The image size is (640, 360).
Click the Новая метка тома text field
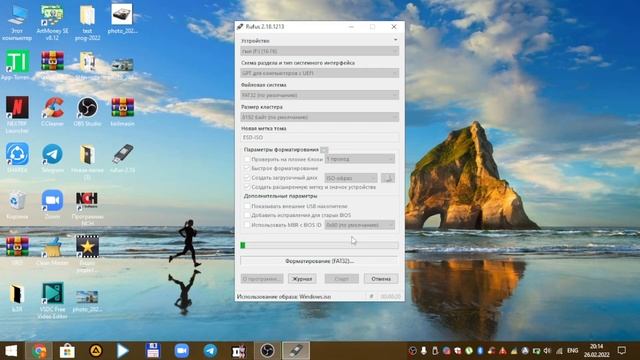click(320, 138)
